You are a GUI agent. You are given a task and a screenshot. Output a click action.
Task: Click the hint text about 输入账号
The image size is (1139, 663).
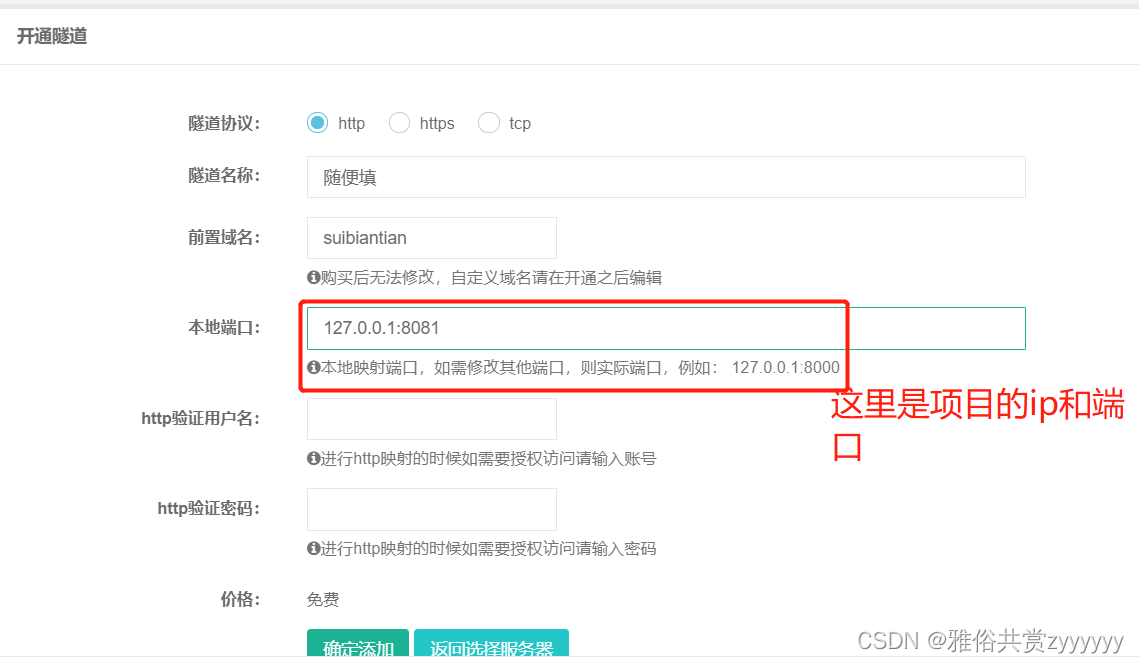[x=488, y=458]
